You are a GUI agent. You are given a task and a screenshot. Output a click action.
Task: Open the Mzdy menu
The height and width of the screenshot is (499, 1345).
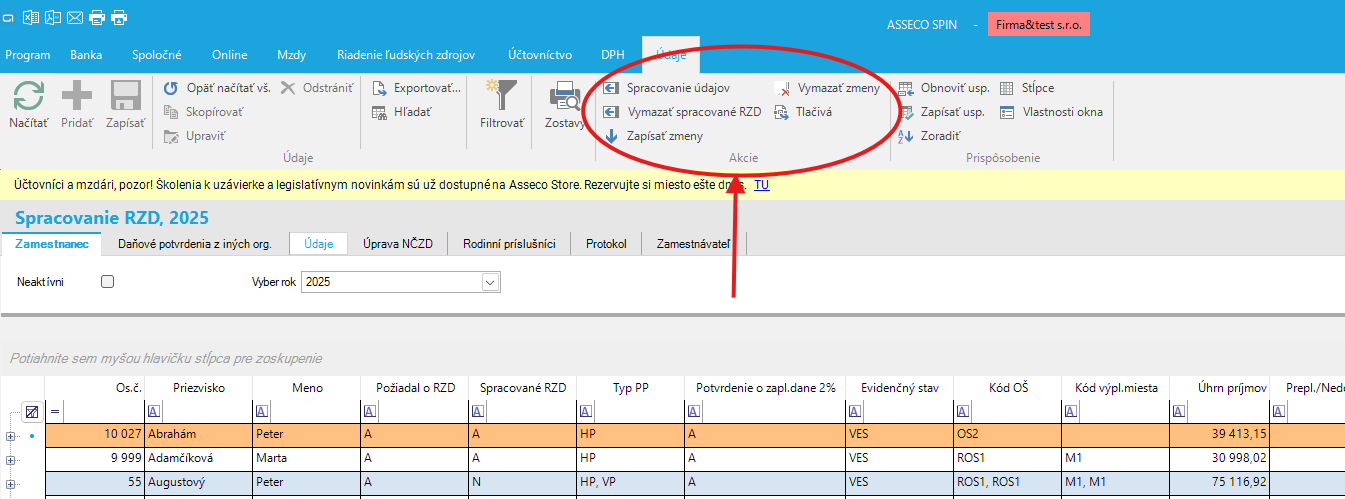pyautogui.click(x=291, y=55)
